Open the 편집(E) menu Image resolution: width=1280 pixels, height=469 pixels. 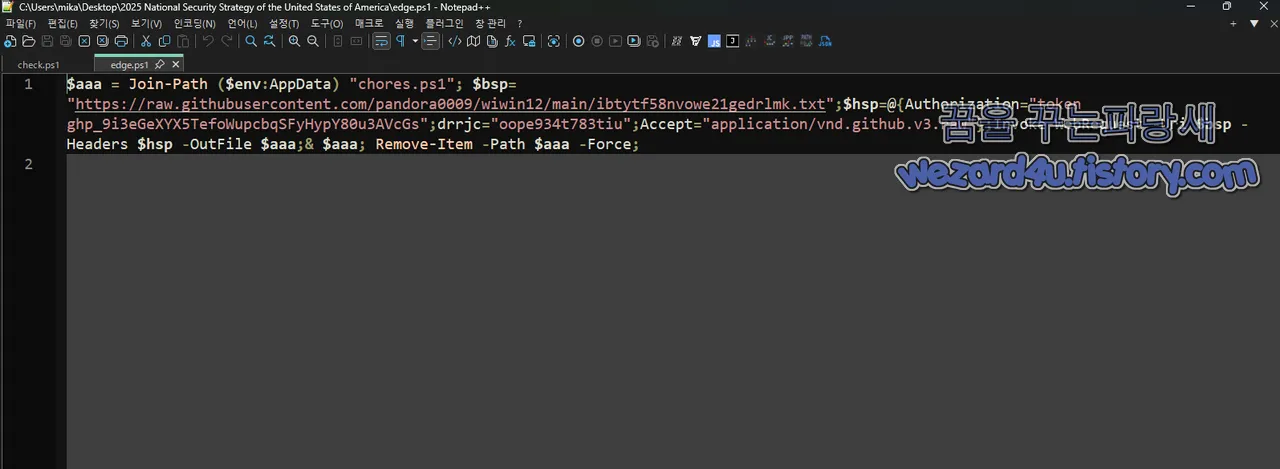coord(62,23)
